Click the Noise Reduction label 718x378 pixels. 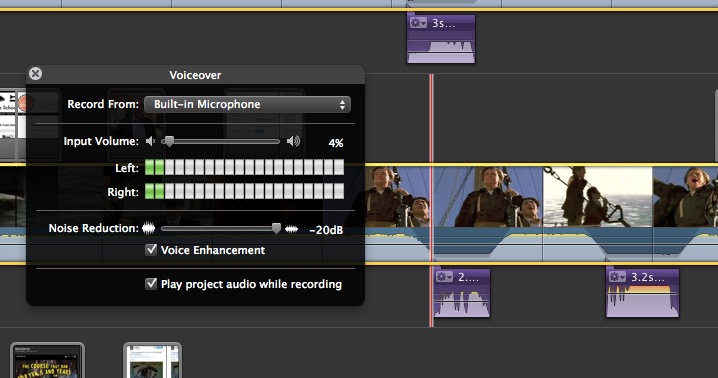coord(93,228)
